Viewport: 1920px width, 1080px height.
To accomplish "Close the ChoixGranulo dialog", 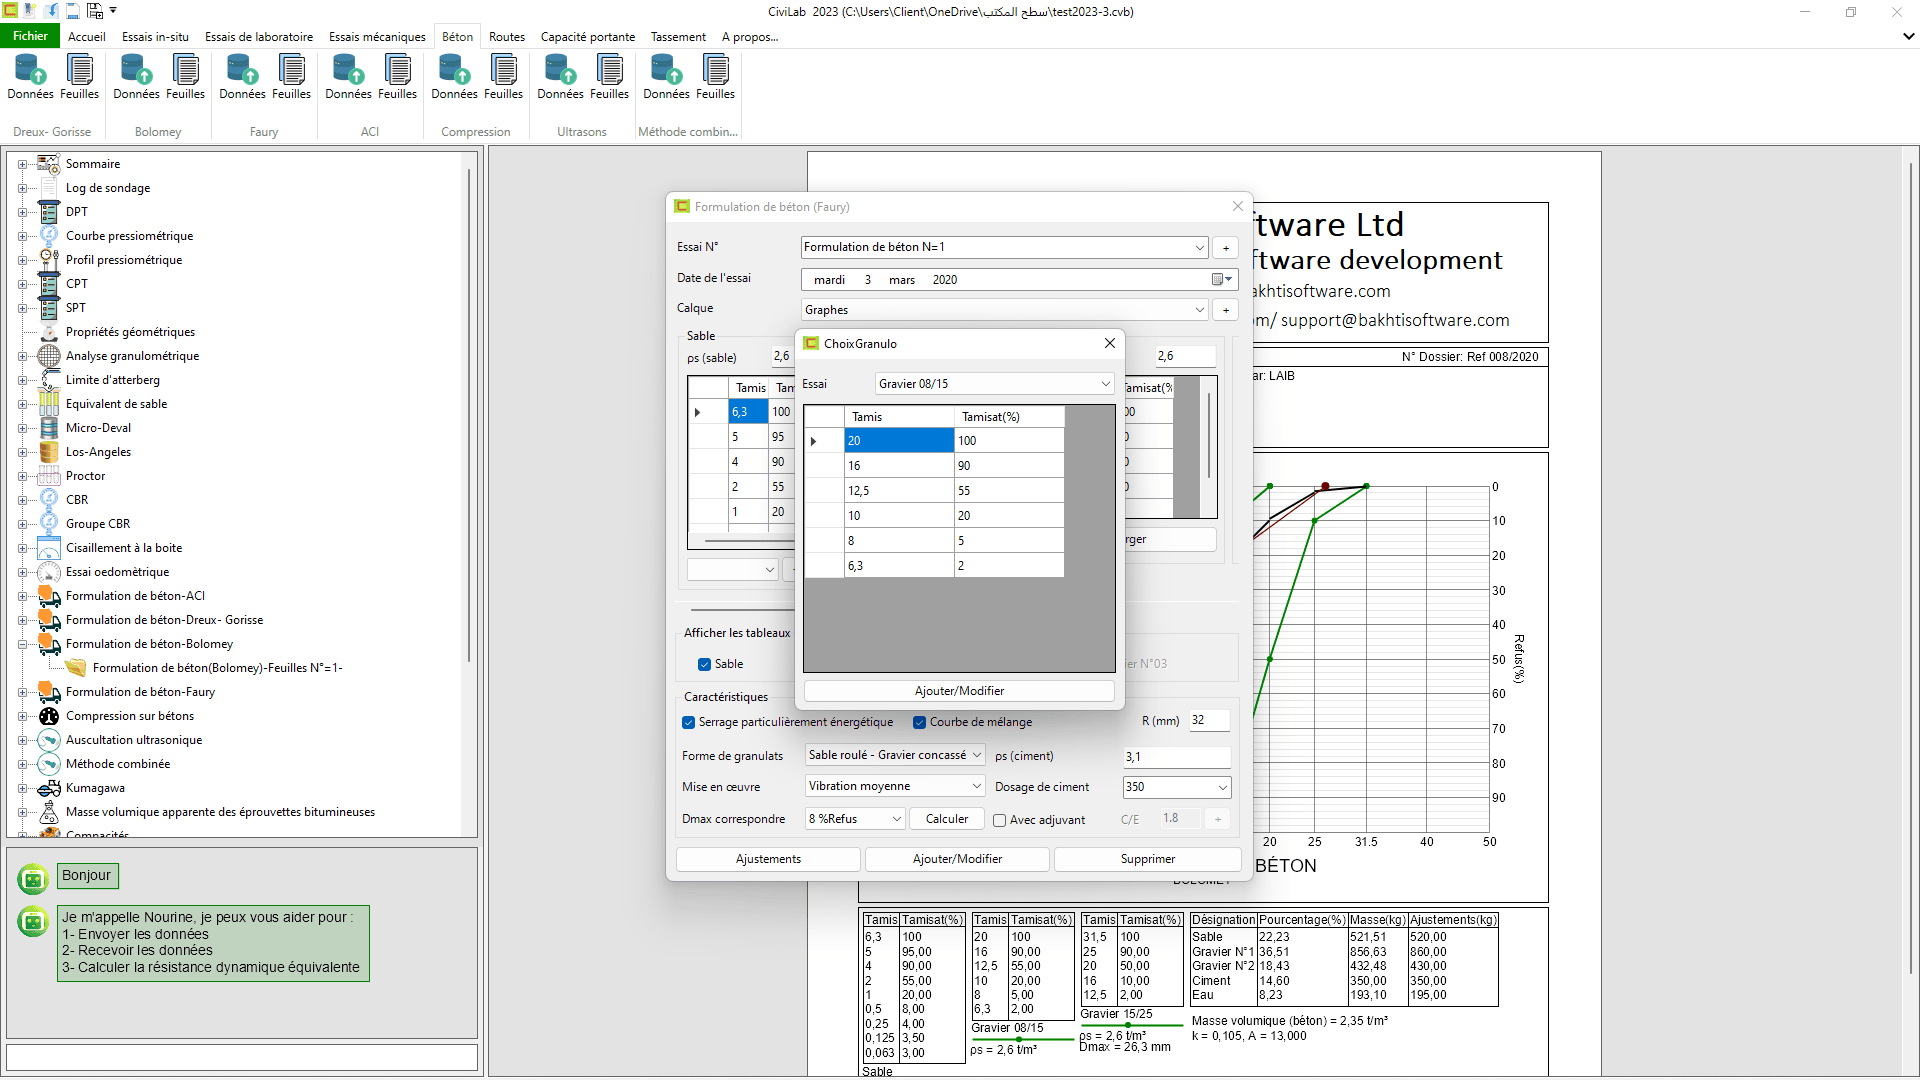I will point(1110,343).
